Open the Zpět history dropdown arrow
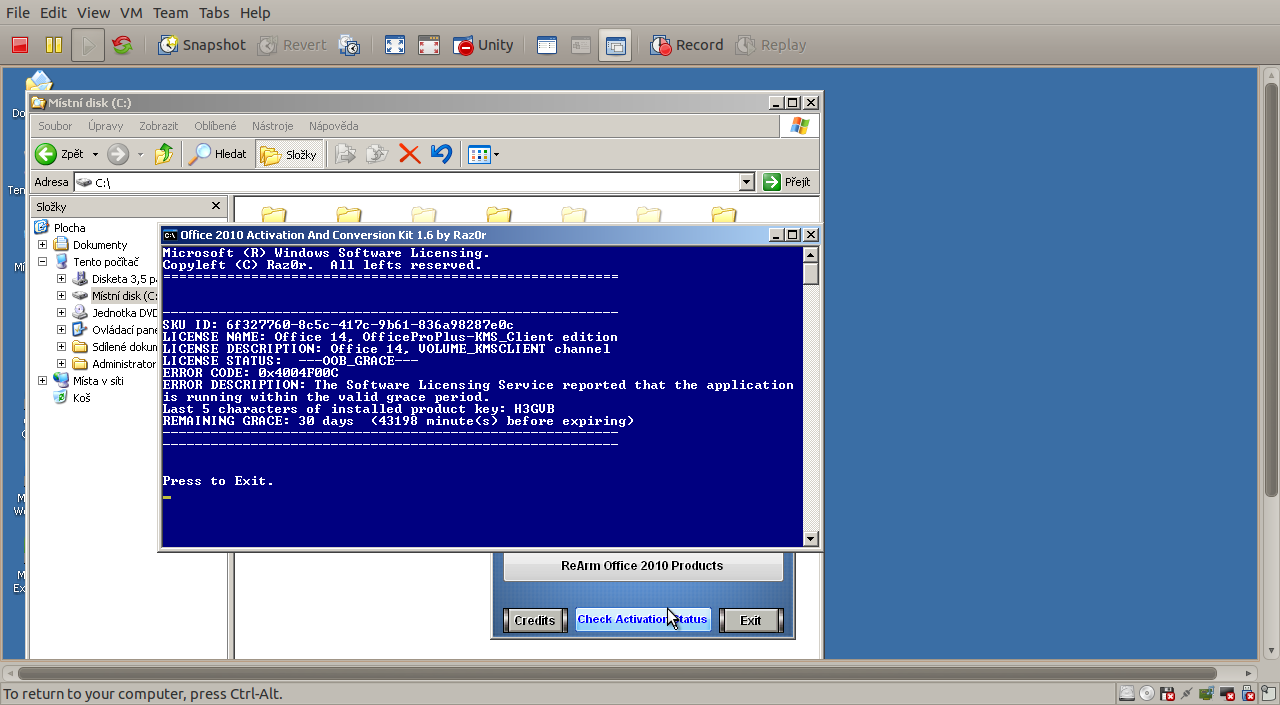1280x705 pixels. [95, 154]
